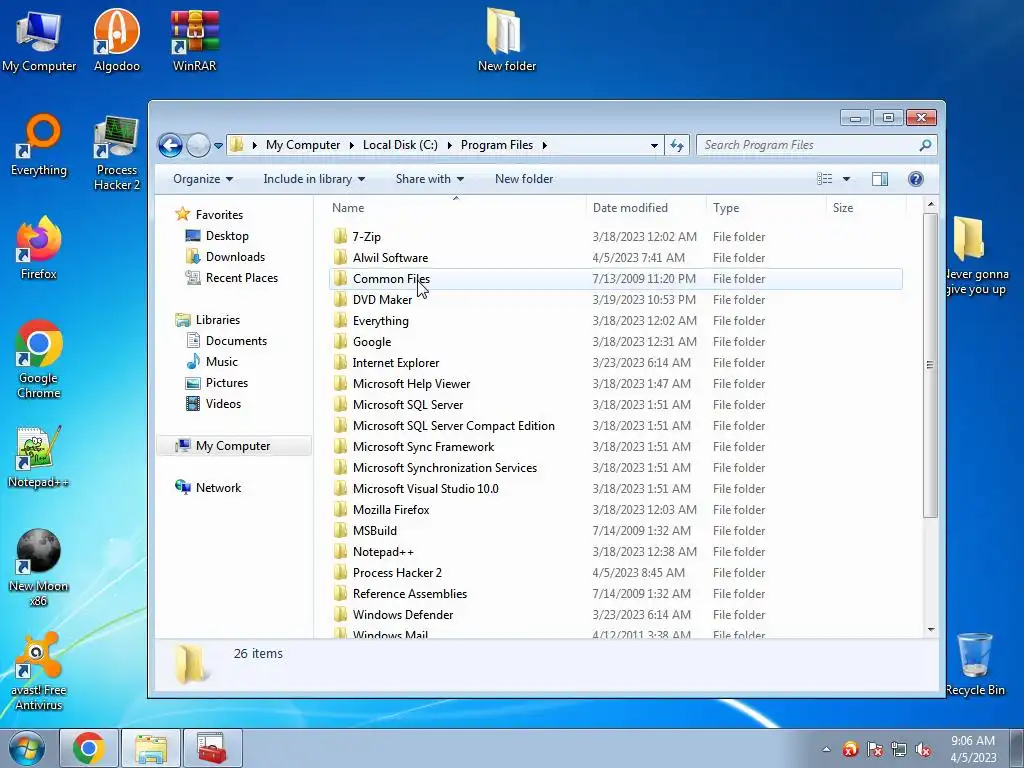Select the Microsoft SQL Server Compact Edition folder
Screen dimensions: 1024x768
click(x=453, y=426)
